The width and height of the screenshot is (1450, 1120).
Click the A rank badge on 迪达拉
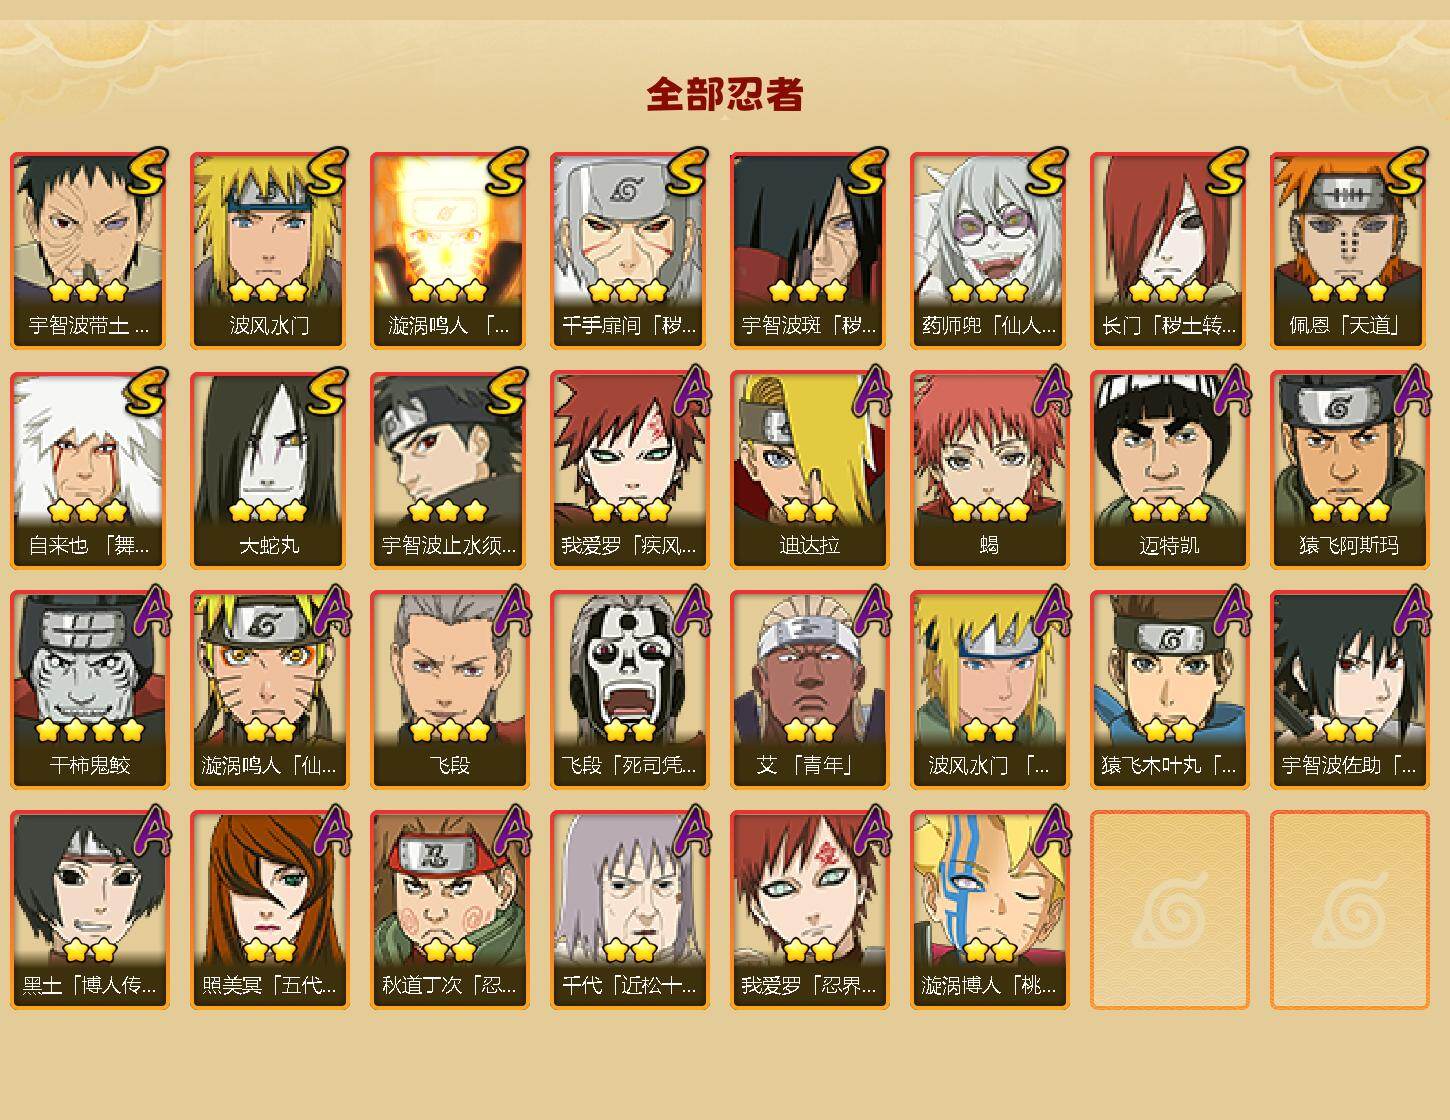coord(870,391)
